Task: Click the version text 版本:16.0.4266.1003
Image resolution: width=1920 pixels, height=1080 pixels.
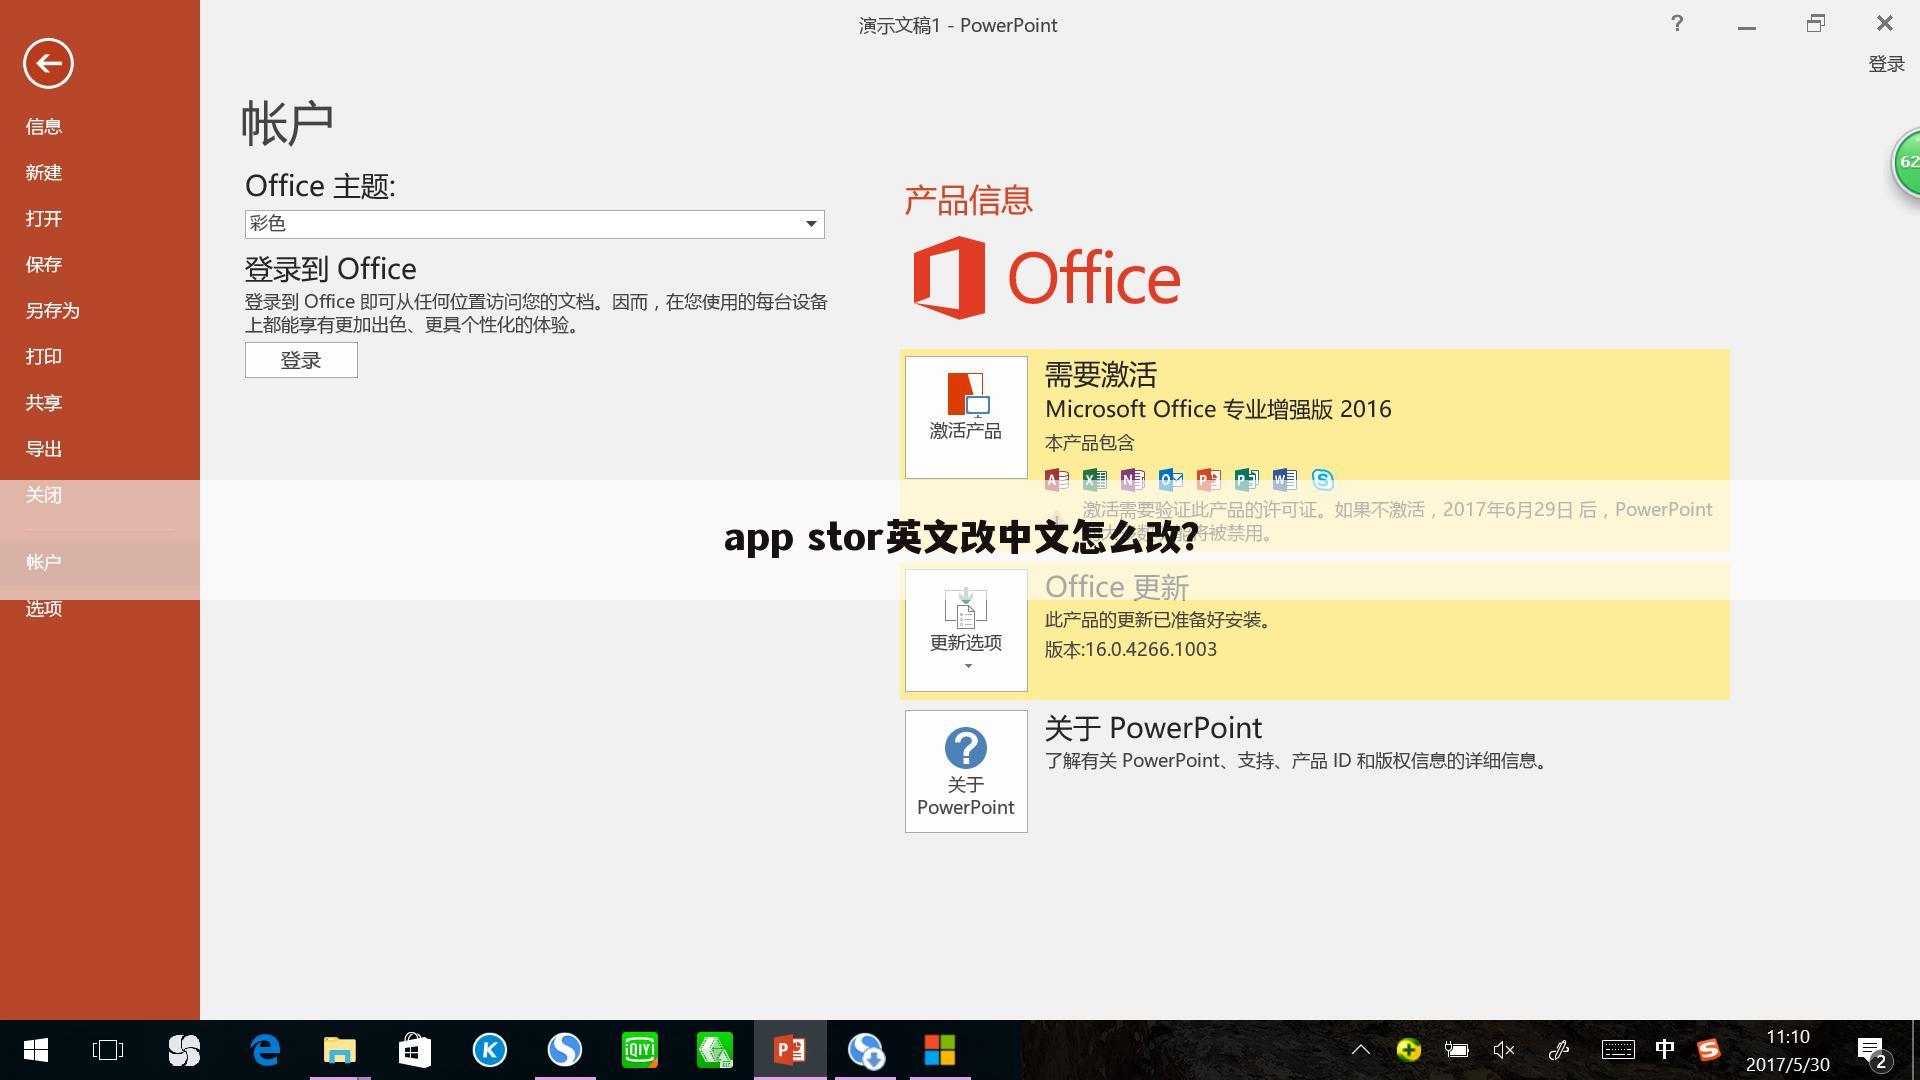Action: [1131, 649]
